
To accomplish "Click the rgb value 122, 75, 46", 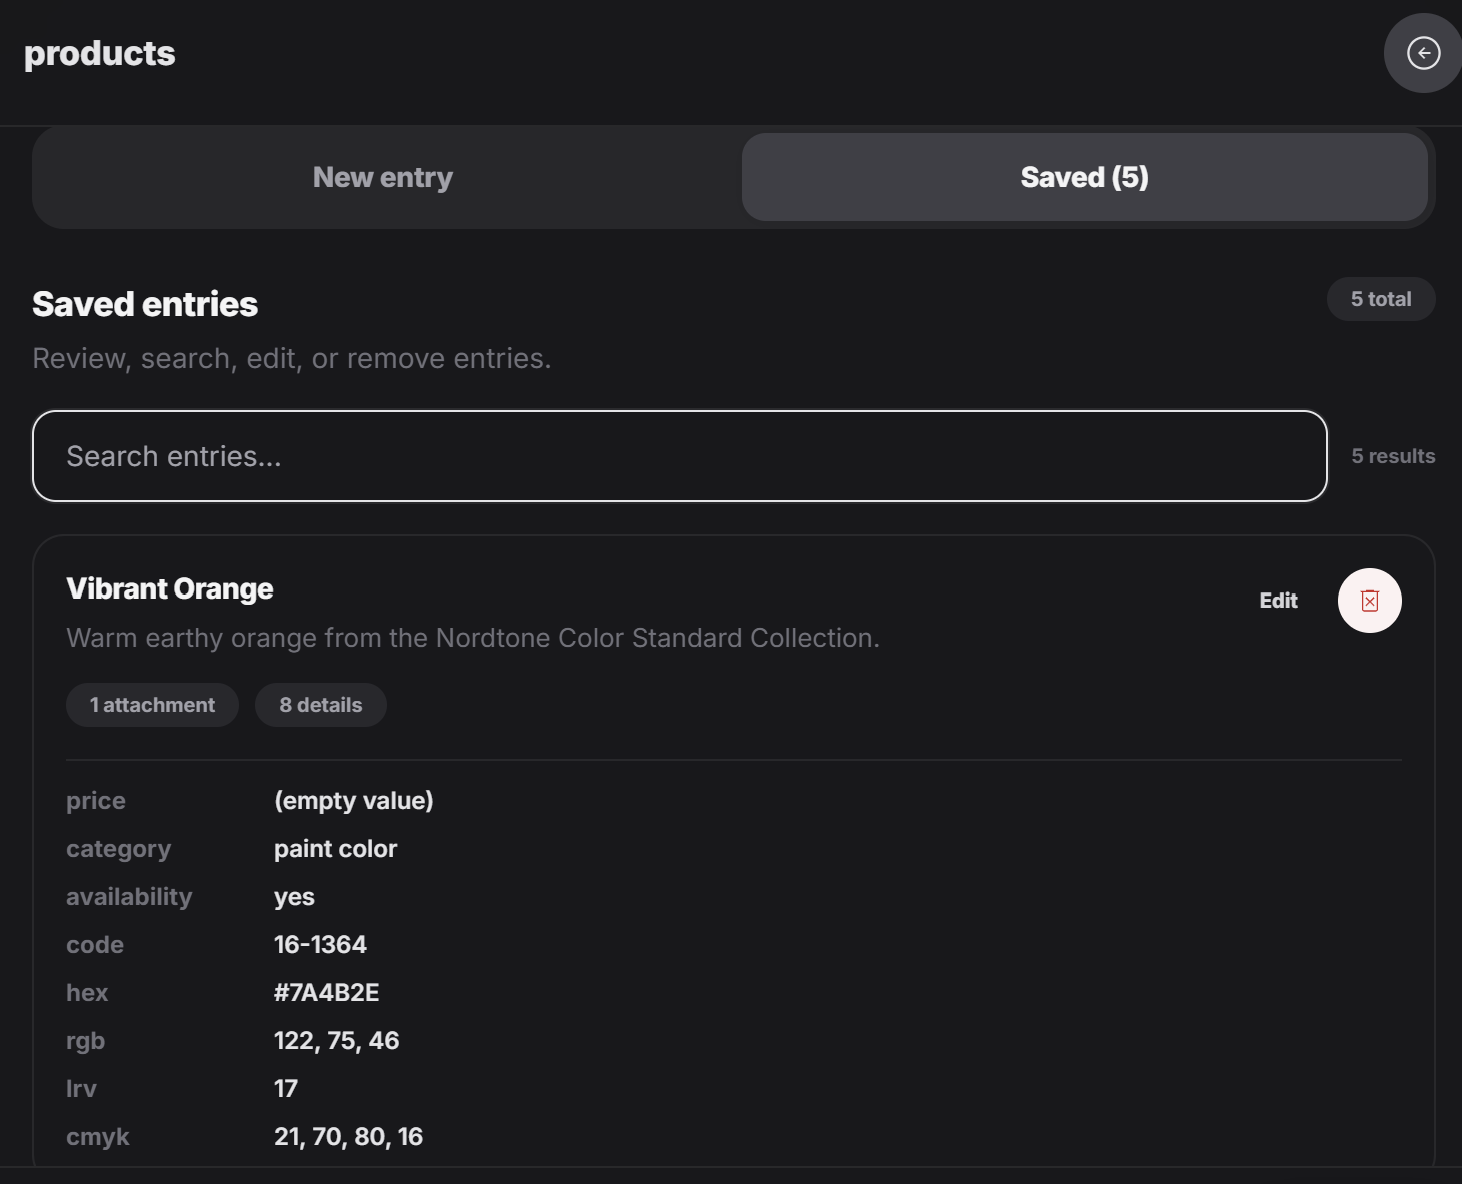I will 337,1041.
